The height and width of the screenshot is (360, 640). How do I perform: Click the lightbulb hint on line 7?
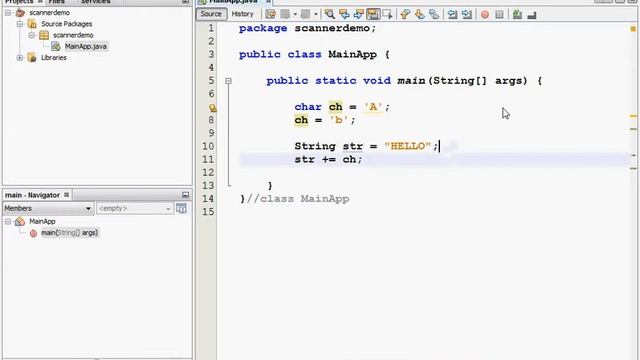coord(213,108)
